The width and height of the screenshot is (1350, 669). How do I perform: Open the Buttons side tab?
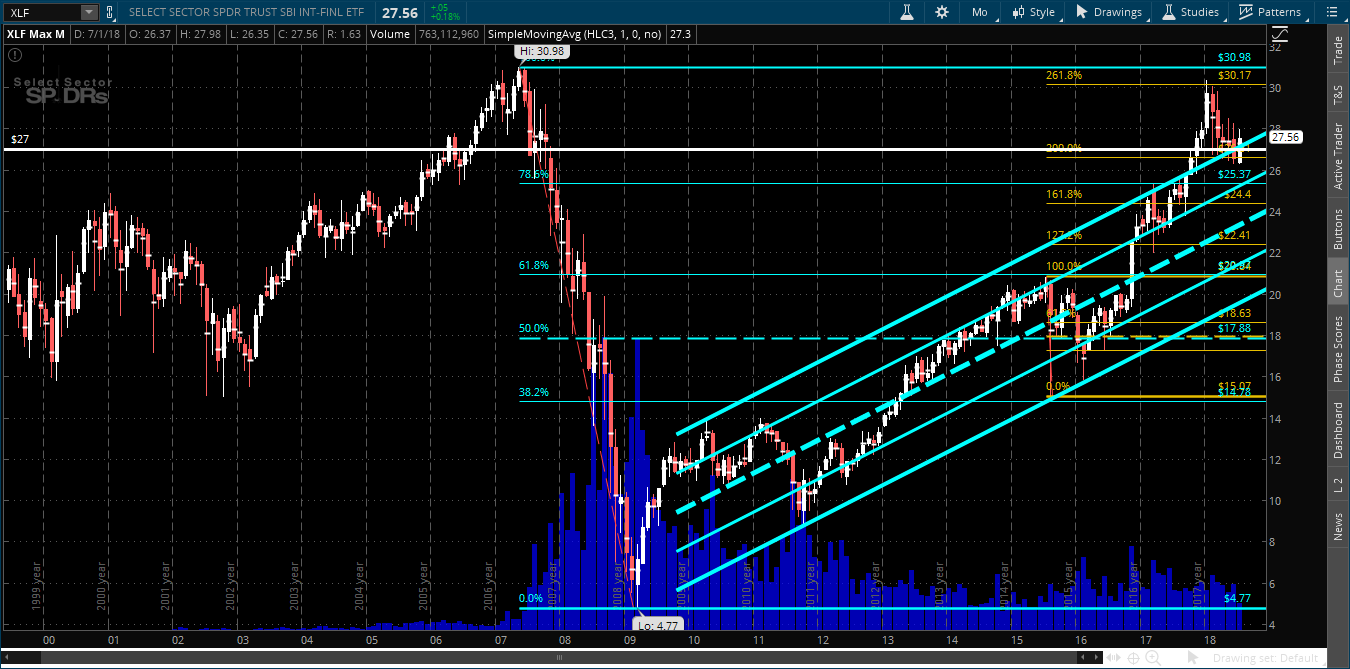pos(1338,229)
